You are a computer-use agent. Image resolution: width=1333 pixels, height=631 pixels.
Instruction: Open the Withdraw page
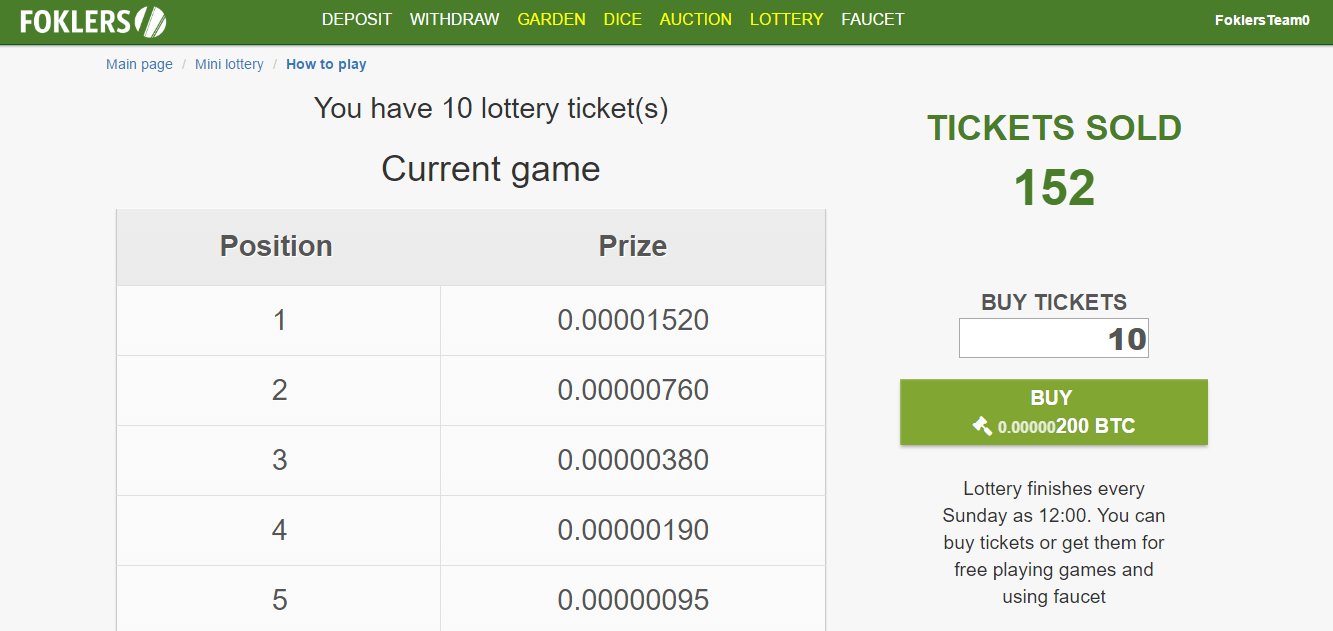coord(454,19)
